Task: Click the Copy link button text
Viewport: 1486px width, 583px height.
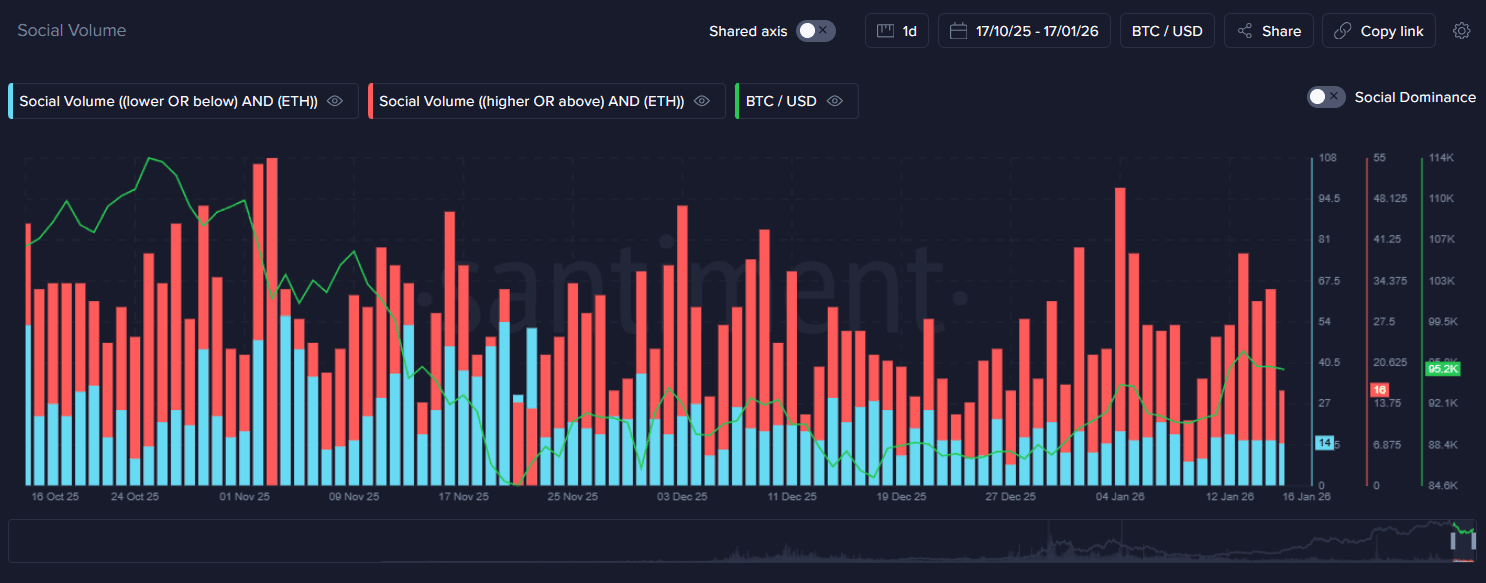Action: point(1391,31)
